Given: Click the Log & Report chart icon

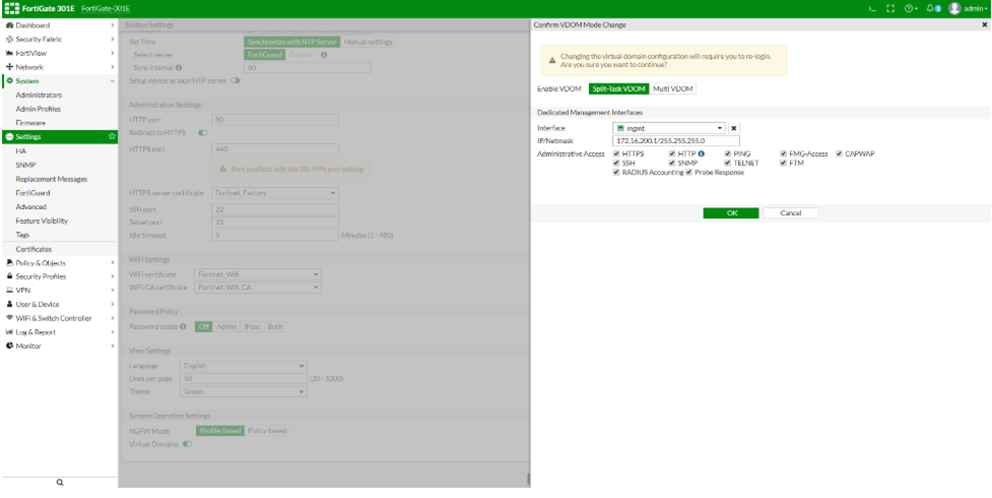Looking at the screenshot, I should click(x=9, y=332).
